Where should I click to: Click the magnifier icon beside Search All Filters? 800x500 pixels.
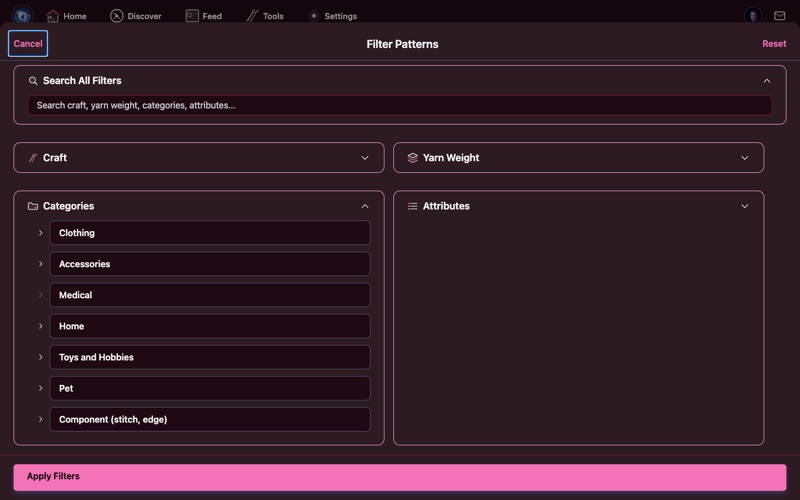click(x=33, y=81)
